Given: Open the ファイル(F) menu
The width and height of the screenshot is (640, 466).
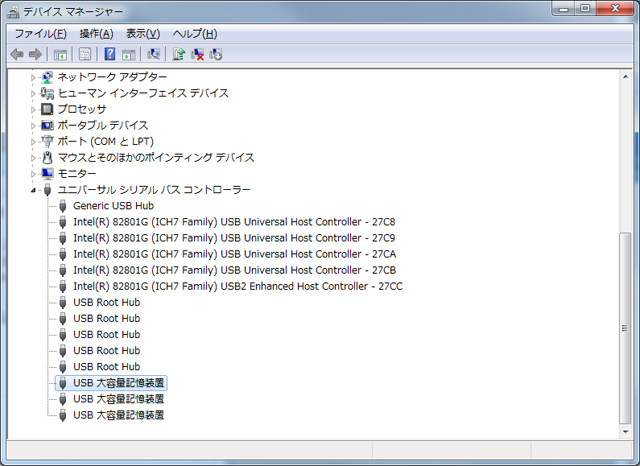Looking at the screenshot, I should [x=40, y=34].
